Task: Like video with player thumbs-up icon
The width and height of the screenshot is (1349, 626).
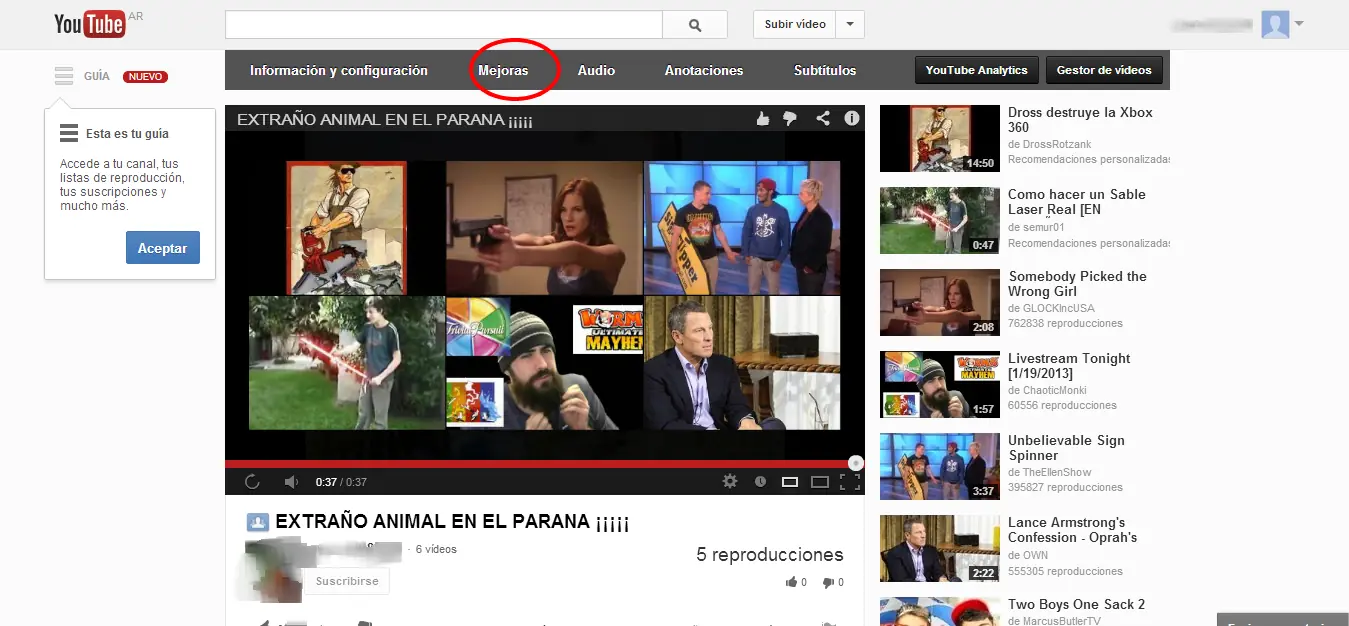Action: click(x=763, y=119)
